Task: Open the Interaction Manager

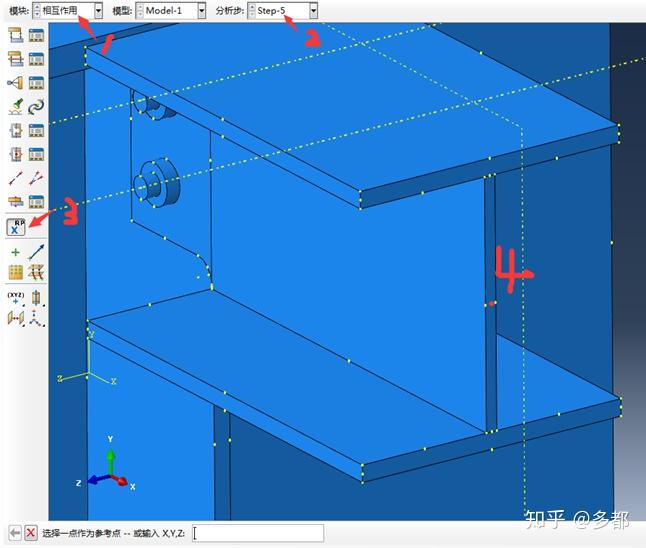Action: tap(36, 35)
